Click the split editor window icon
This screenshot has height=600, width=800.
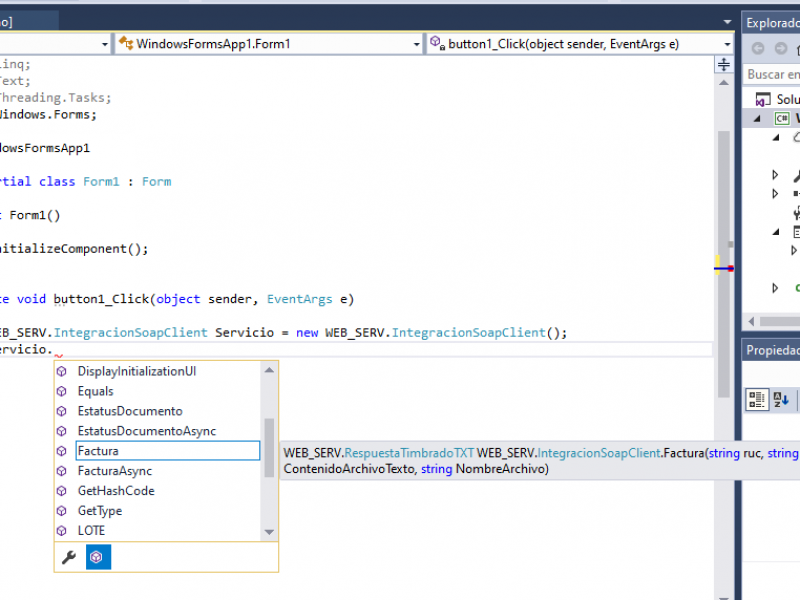point(724,65)
